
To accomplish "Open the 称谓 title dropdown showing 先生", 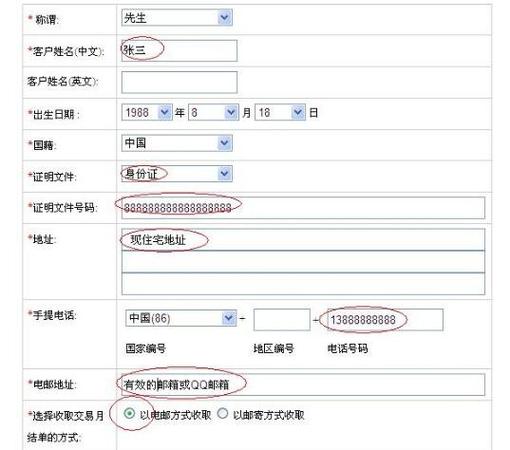I will click(x=177, y=18).
